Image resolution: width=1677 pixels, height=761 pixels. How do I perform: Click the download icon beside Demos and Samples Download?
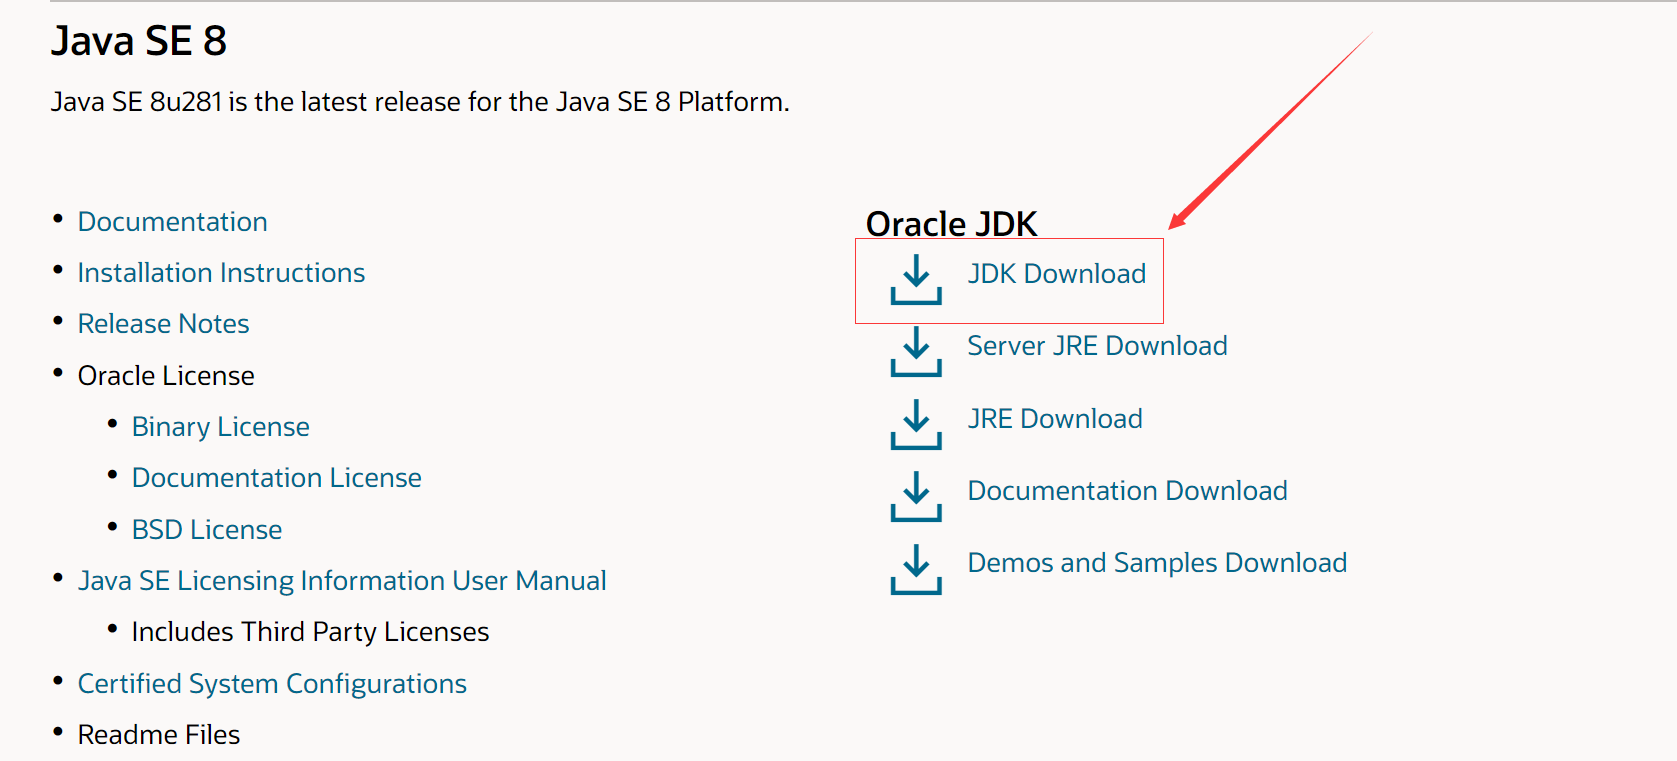(x=916, y=569)
